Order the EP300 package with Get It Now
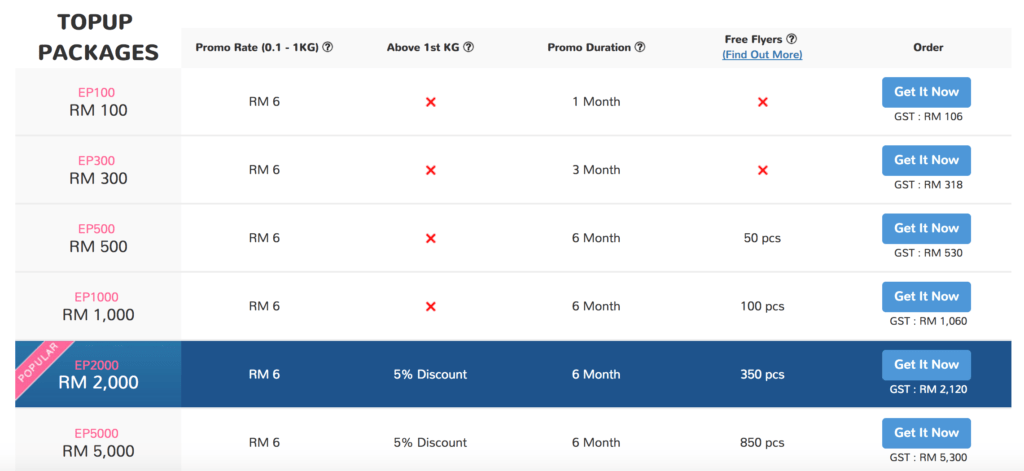1024x471 pixels. pos(926,160)
